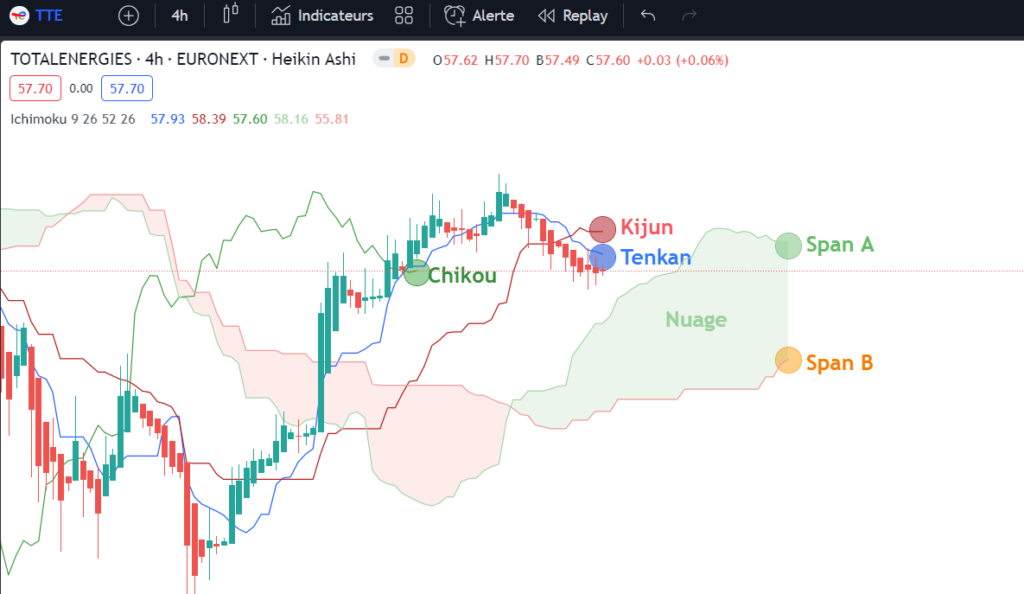Expand the Ichimoku 9 26 52 26 settings

coord(75,120)
